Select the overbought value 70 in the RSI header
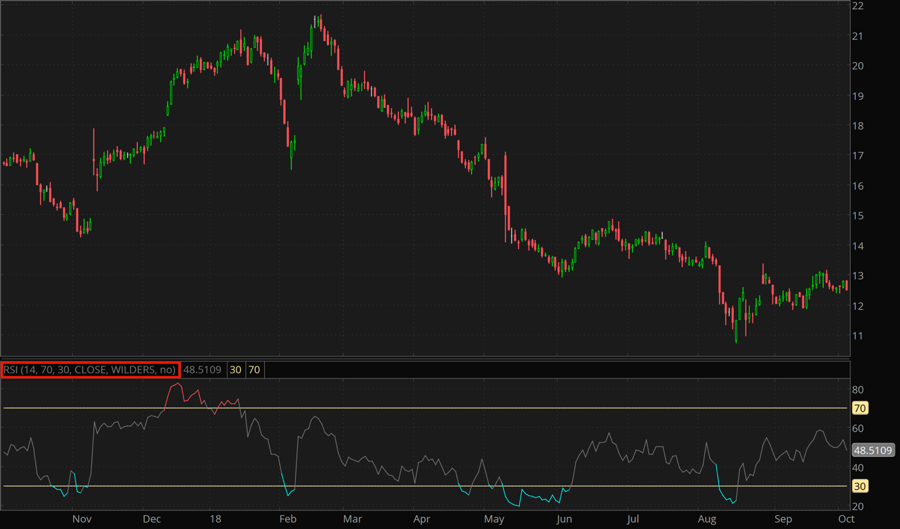The height and width of the screenshot is (529, 900). [254, 370]
